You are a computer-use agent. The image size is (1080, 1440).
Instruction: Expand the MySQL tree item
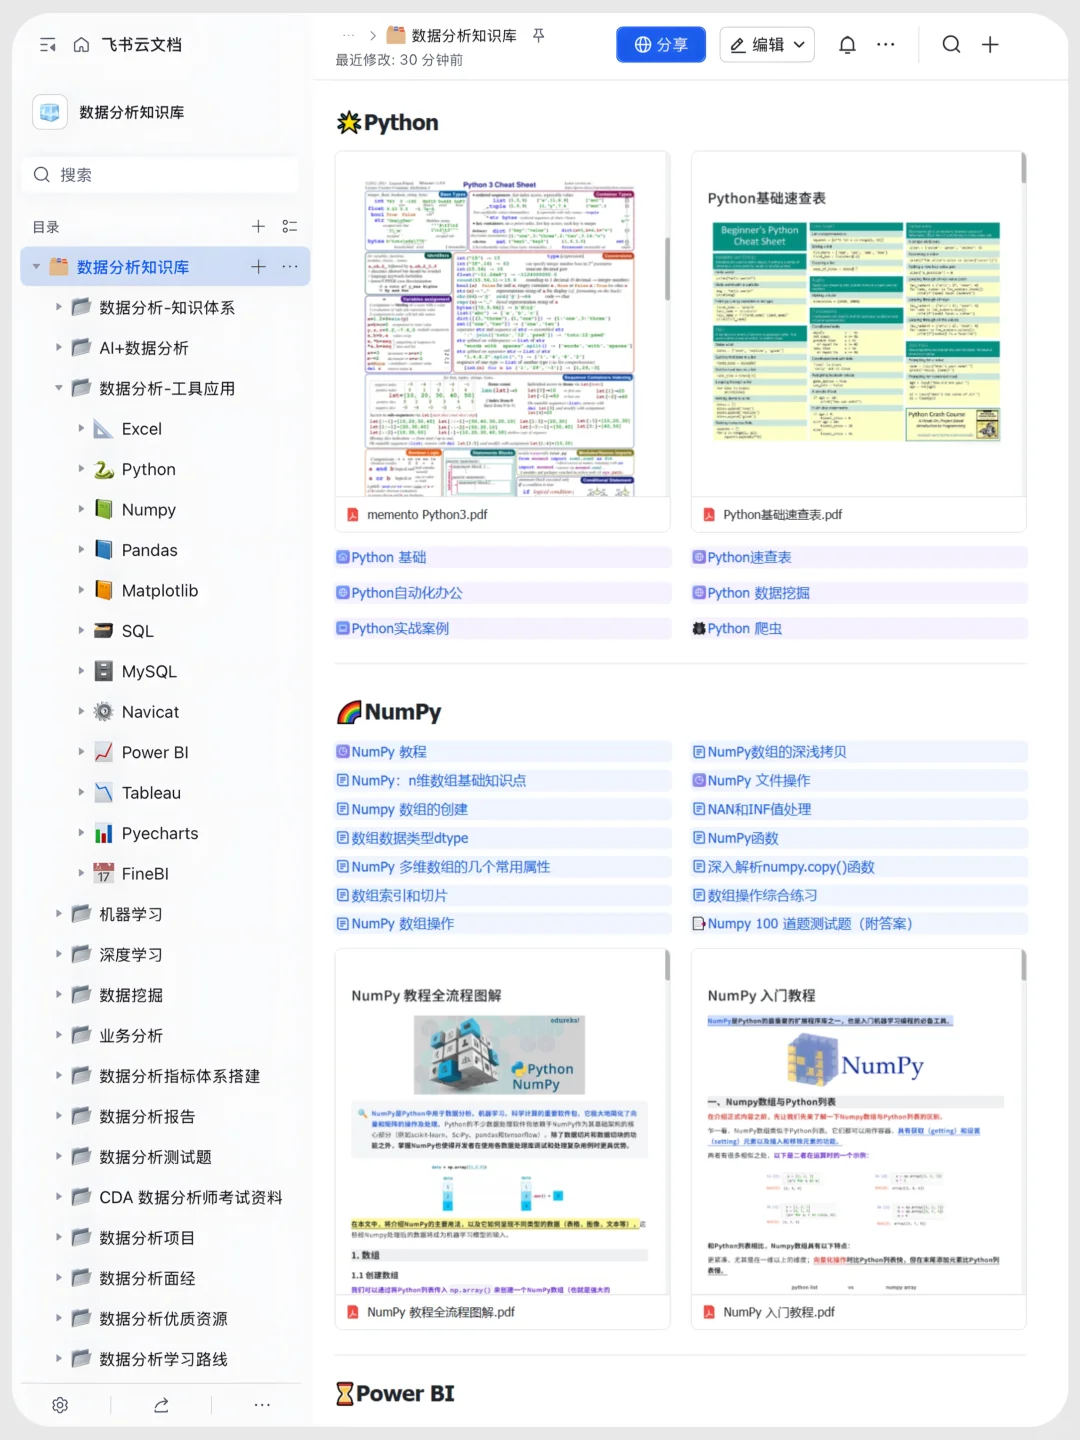point(81,671)
